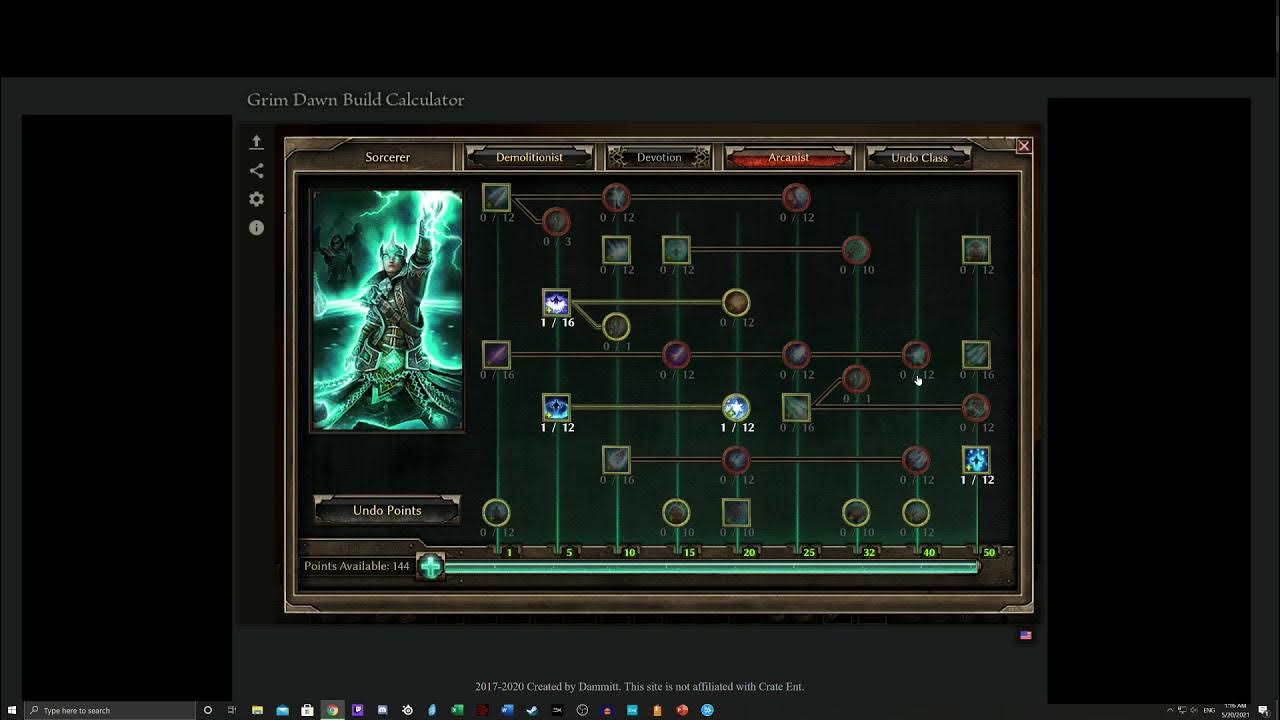This screenshot has height=720, width=1280.
Task: Click the Points Available: 144 text
Action: click(x=357, y=566)
